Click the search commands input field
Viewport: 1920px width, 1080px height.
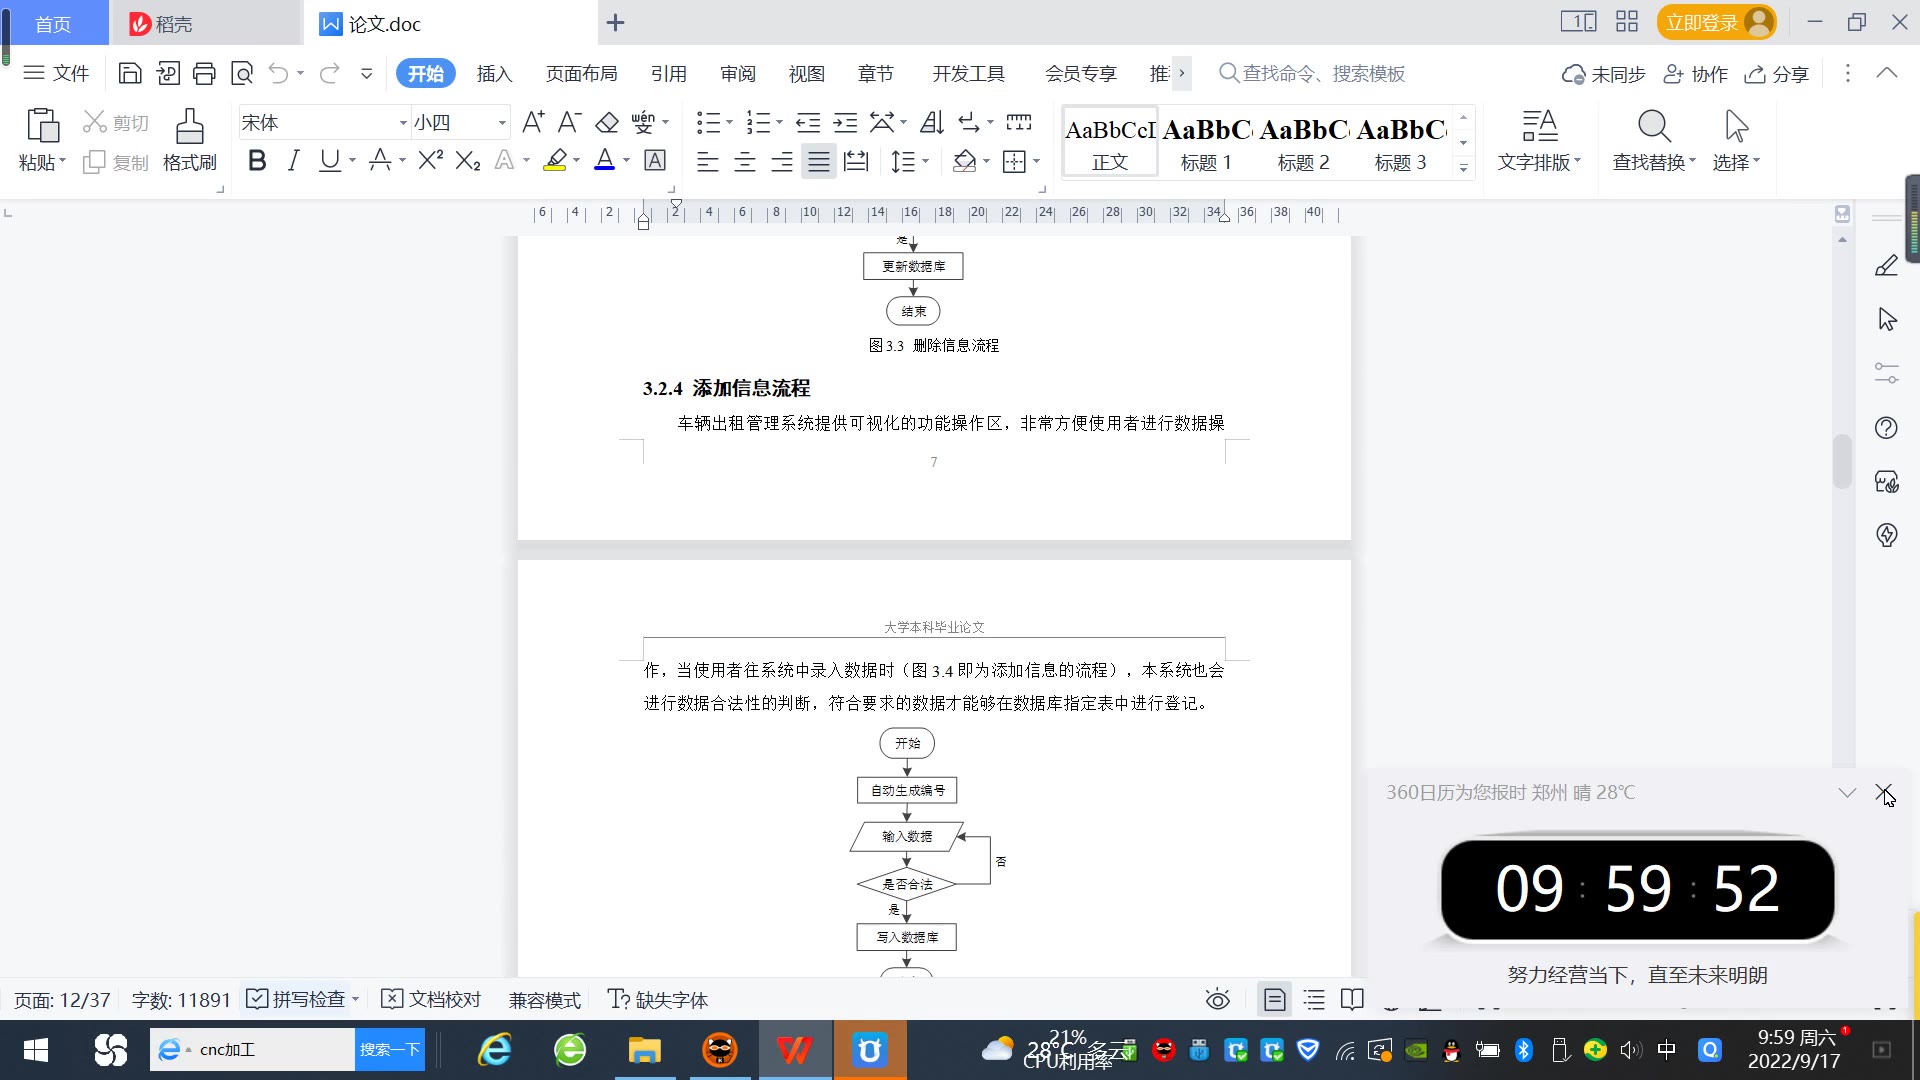point(1323,74)
